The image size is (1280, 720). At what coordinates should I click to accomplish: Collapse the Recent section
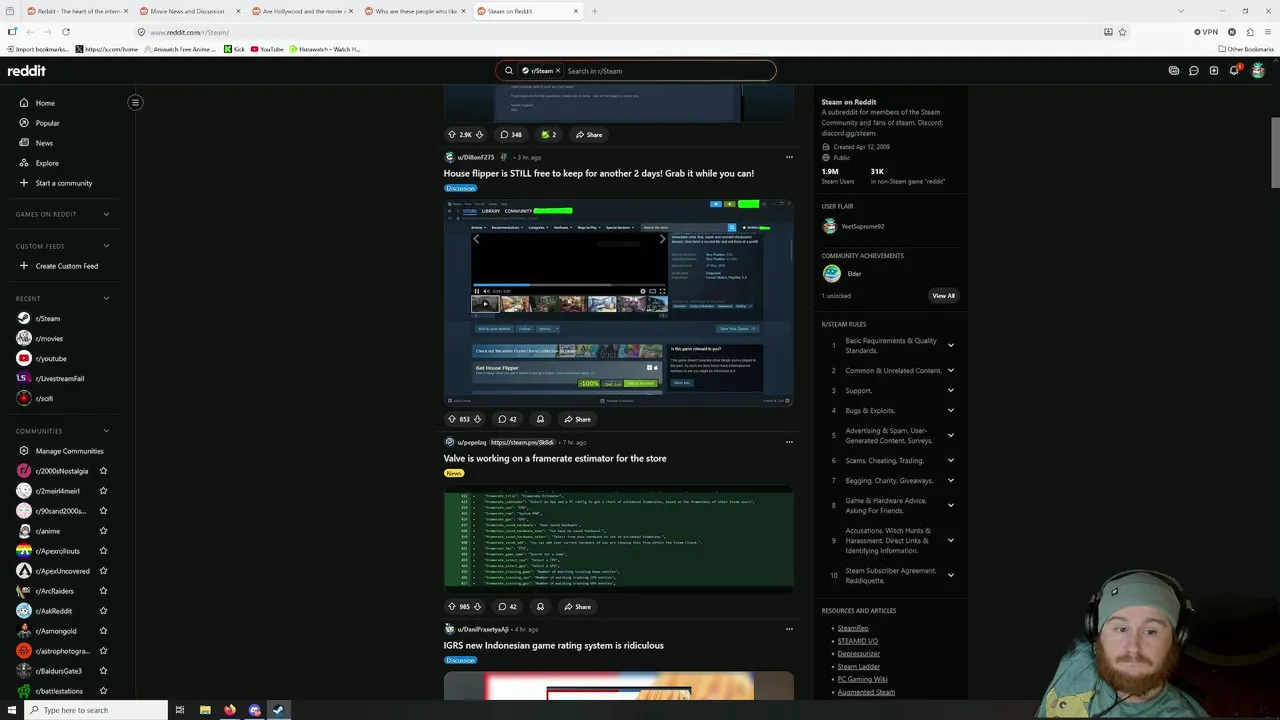coord(106,298)
